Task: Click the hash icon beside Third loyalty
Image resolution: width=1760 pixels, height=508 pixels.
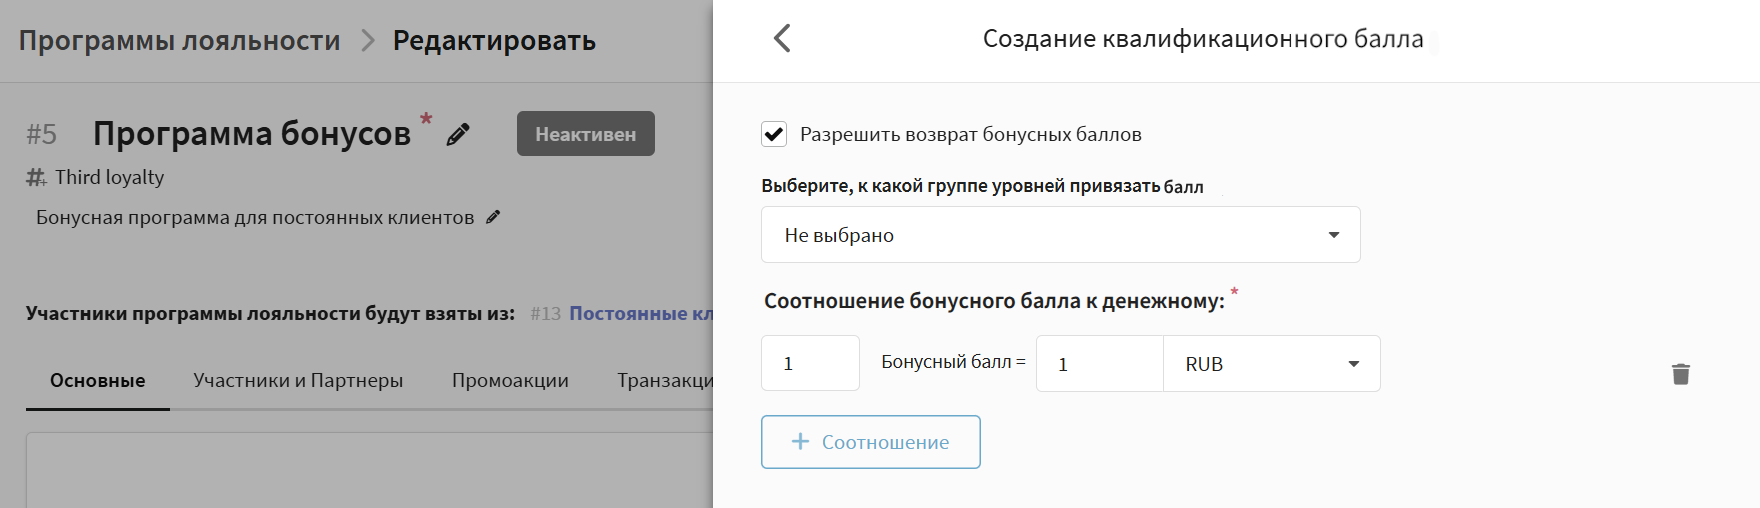Action: point(36,178)
